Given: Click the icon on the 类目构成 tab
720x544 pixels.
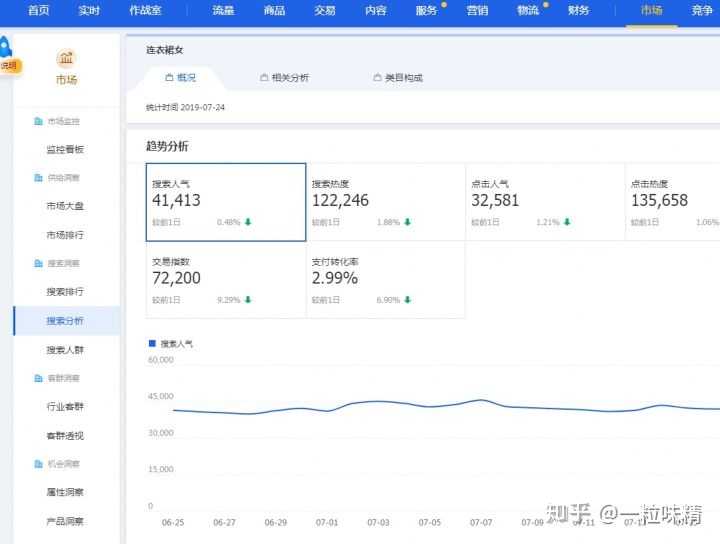Looking at the screenshot, I should click(x=376, y=77).
